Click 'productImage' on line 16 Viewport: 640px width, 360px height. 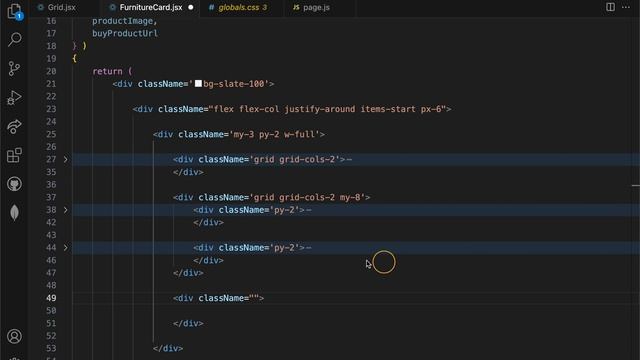pyautogui.click(x=122, y=21)
